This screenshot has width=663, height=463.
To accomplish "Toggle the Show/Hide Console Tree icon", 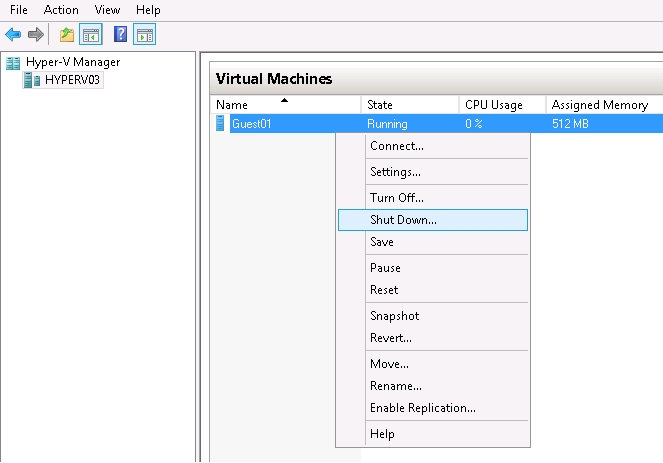I will pyautogui.click(x=91, y=35).
